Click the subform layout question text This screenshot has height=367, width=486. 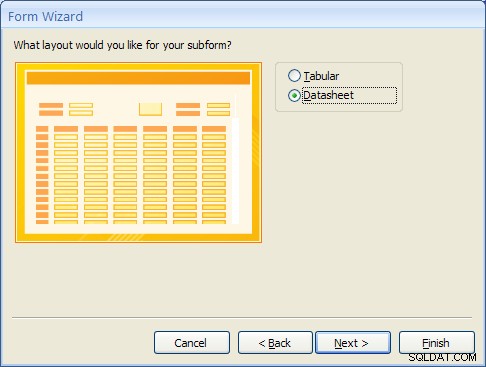pos(122,45)
